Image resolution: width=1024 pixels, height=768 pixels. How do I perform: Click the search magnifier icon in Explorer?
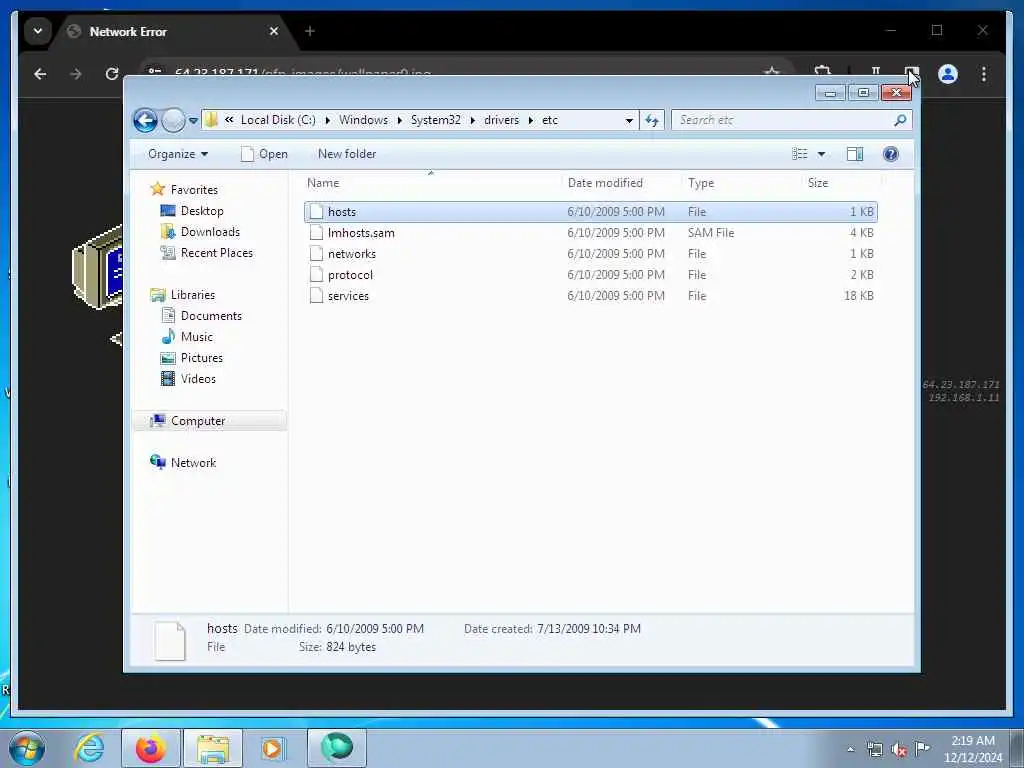(900, 120)
